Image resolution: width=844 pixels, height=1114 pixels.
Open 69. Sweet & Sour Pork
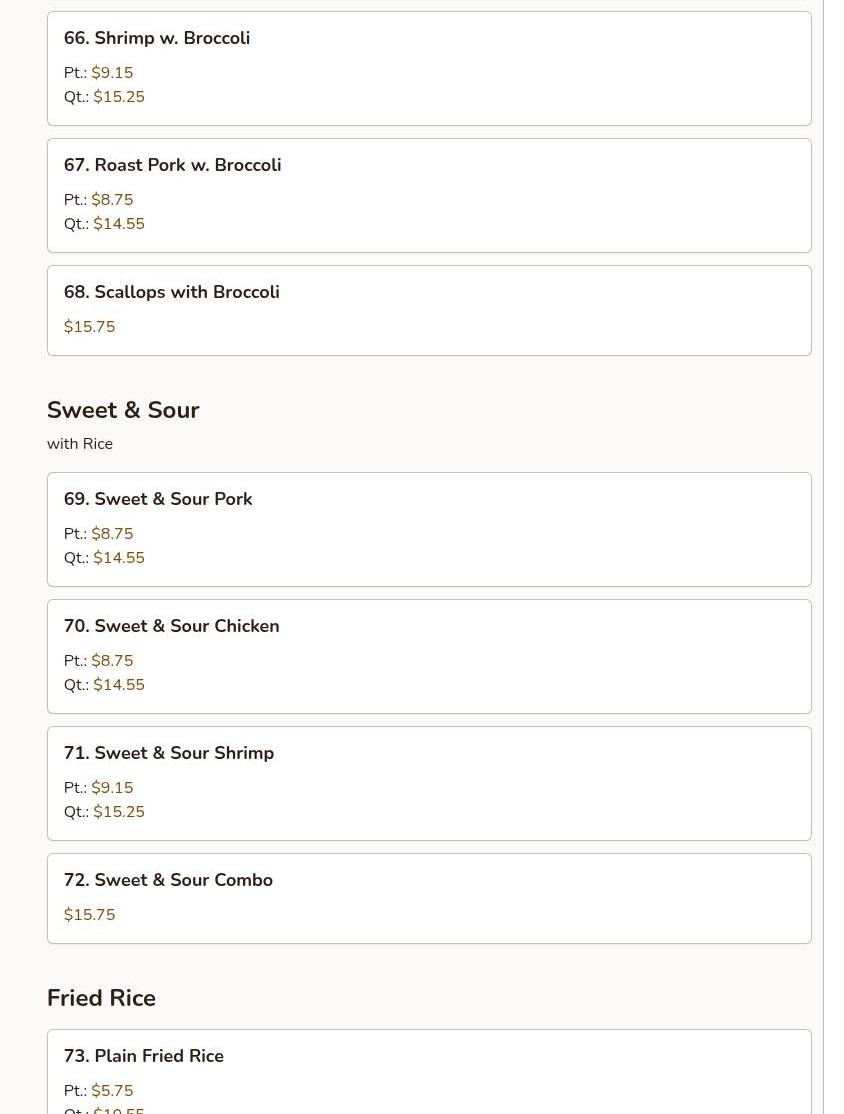pos(158,499)
